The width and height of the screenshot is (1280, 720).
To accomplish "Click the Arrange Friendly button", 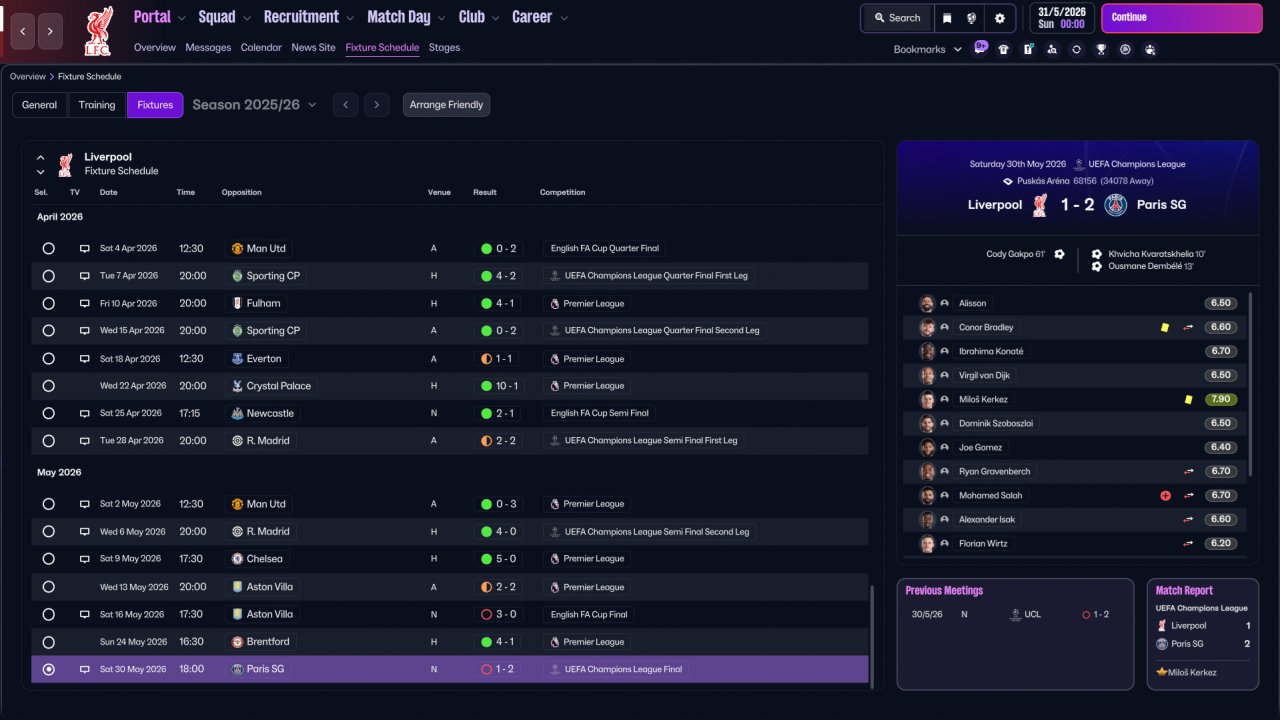I will click(x=446, y=105).
